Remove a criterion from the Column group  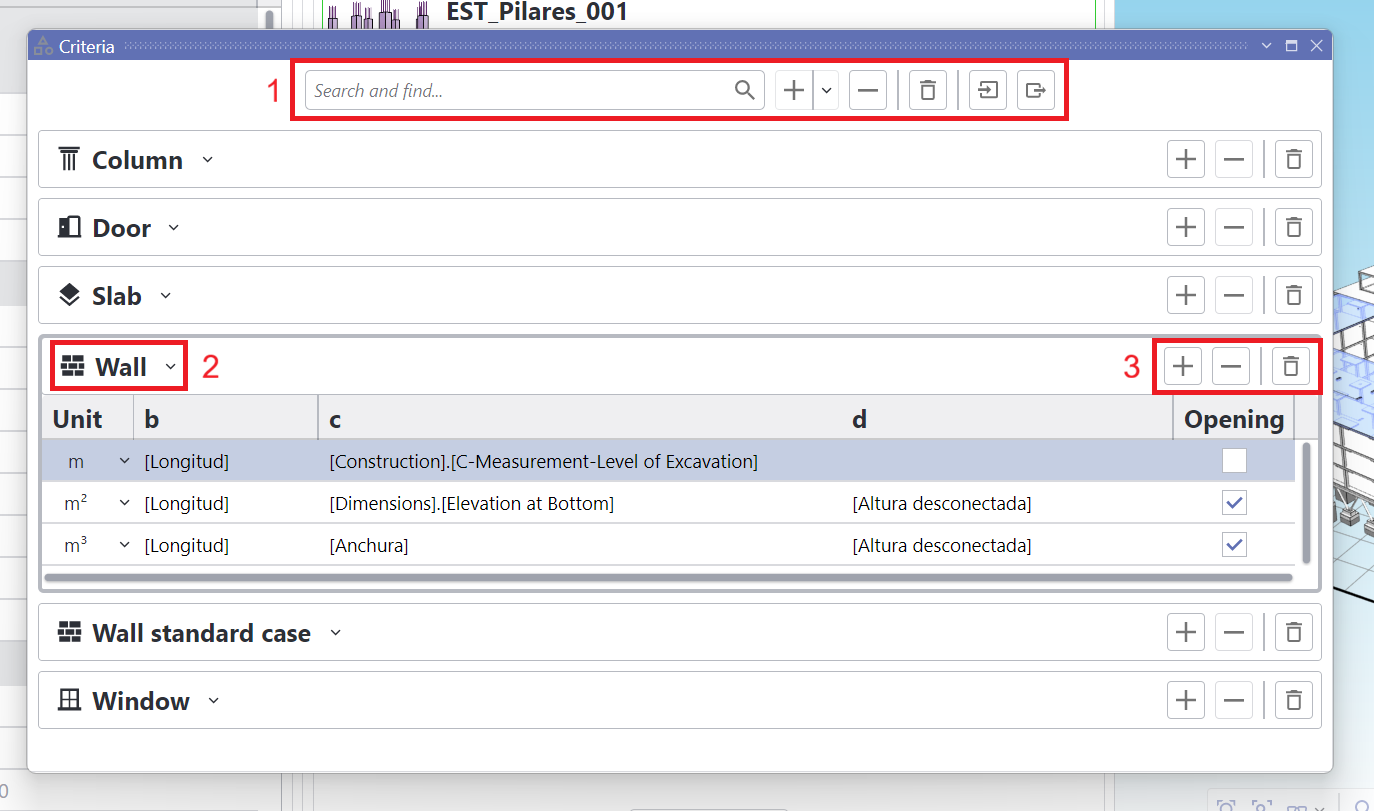(1234, 159)
